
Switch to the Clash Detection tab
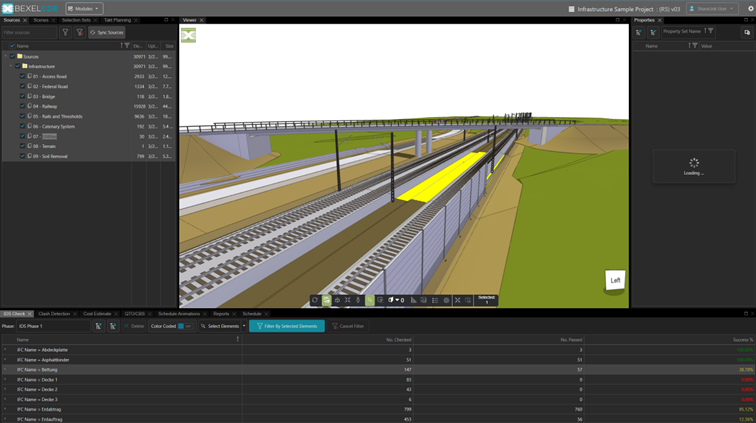[54, 314]
